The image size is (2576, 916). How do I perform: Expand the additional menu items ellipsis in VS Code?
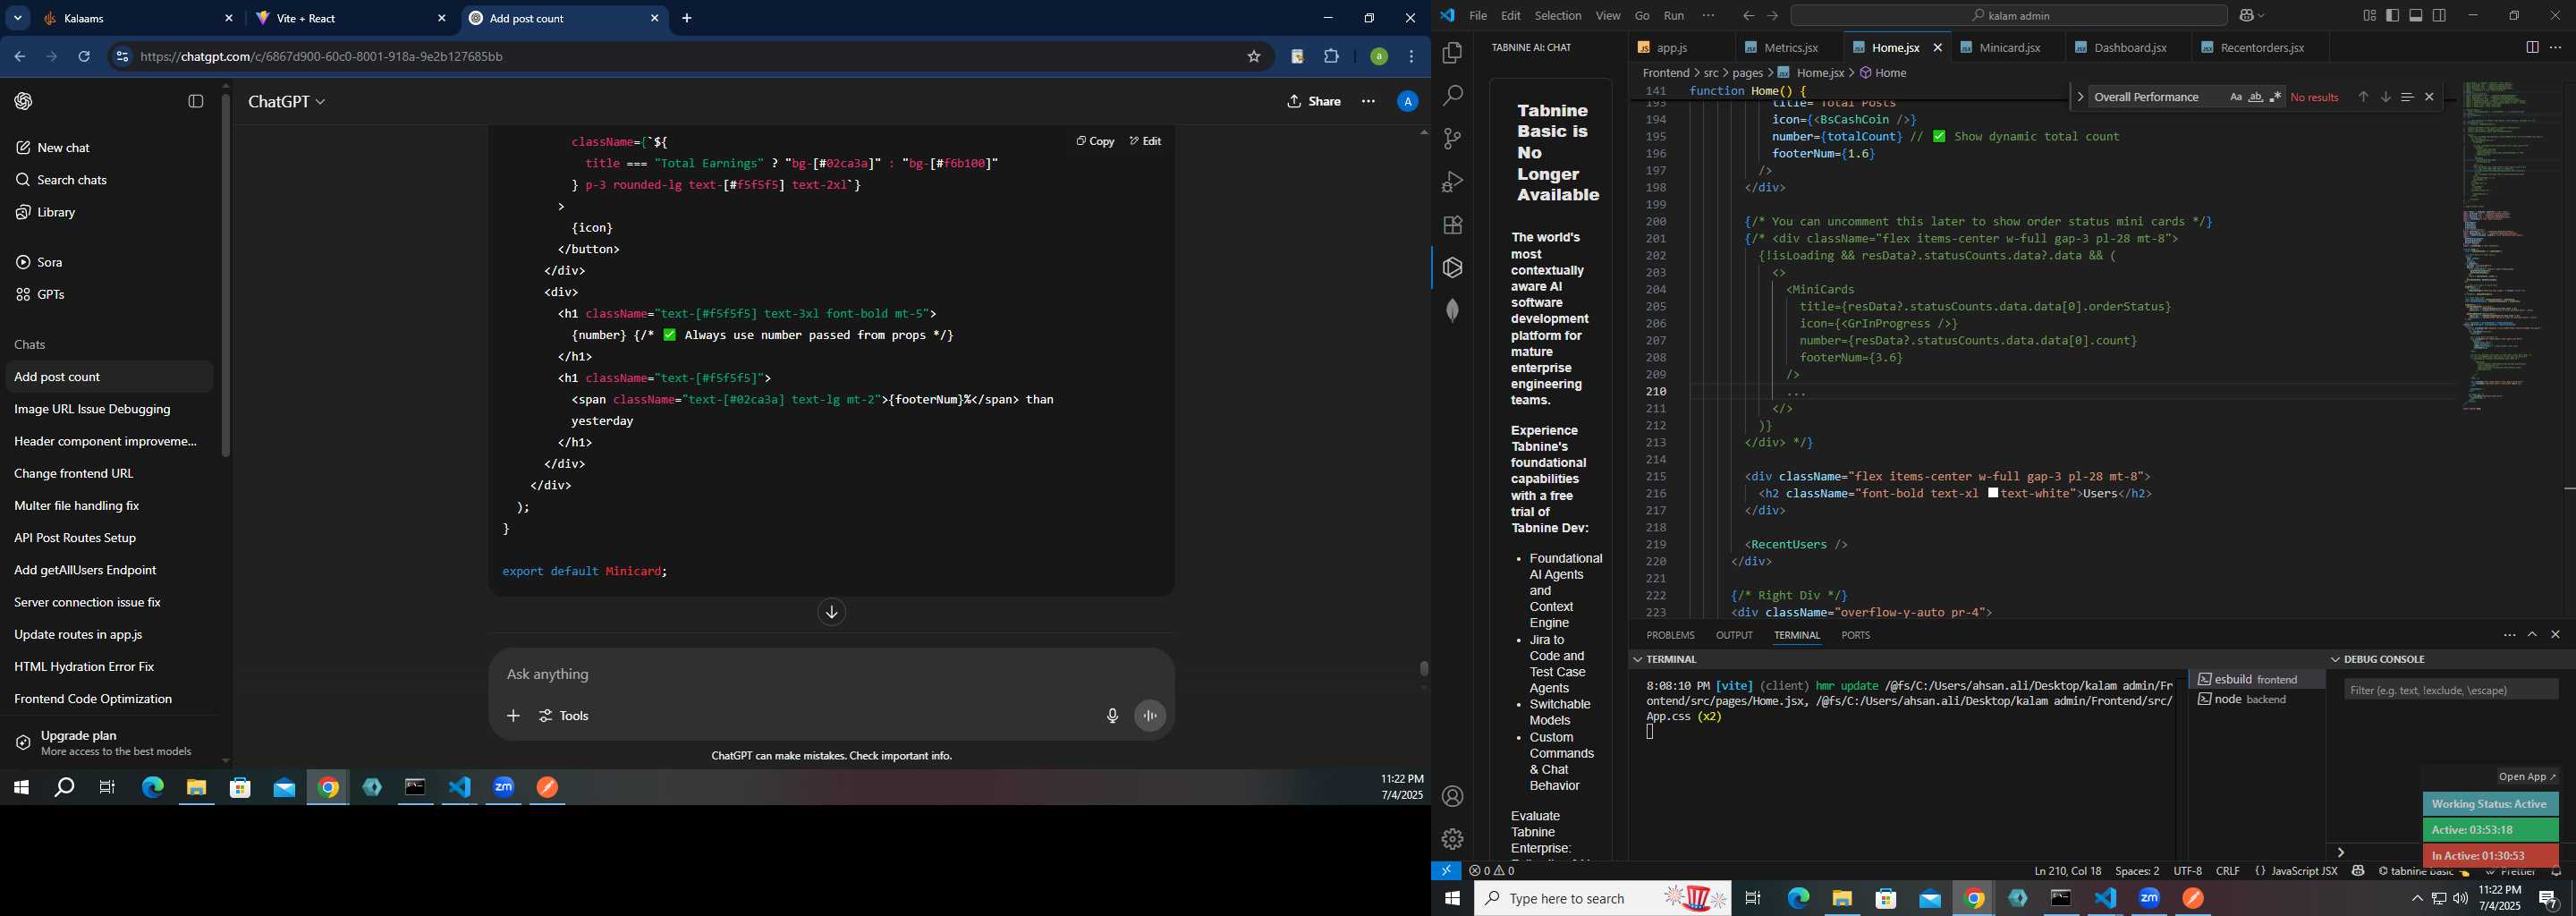1708,16
